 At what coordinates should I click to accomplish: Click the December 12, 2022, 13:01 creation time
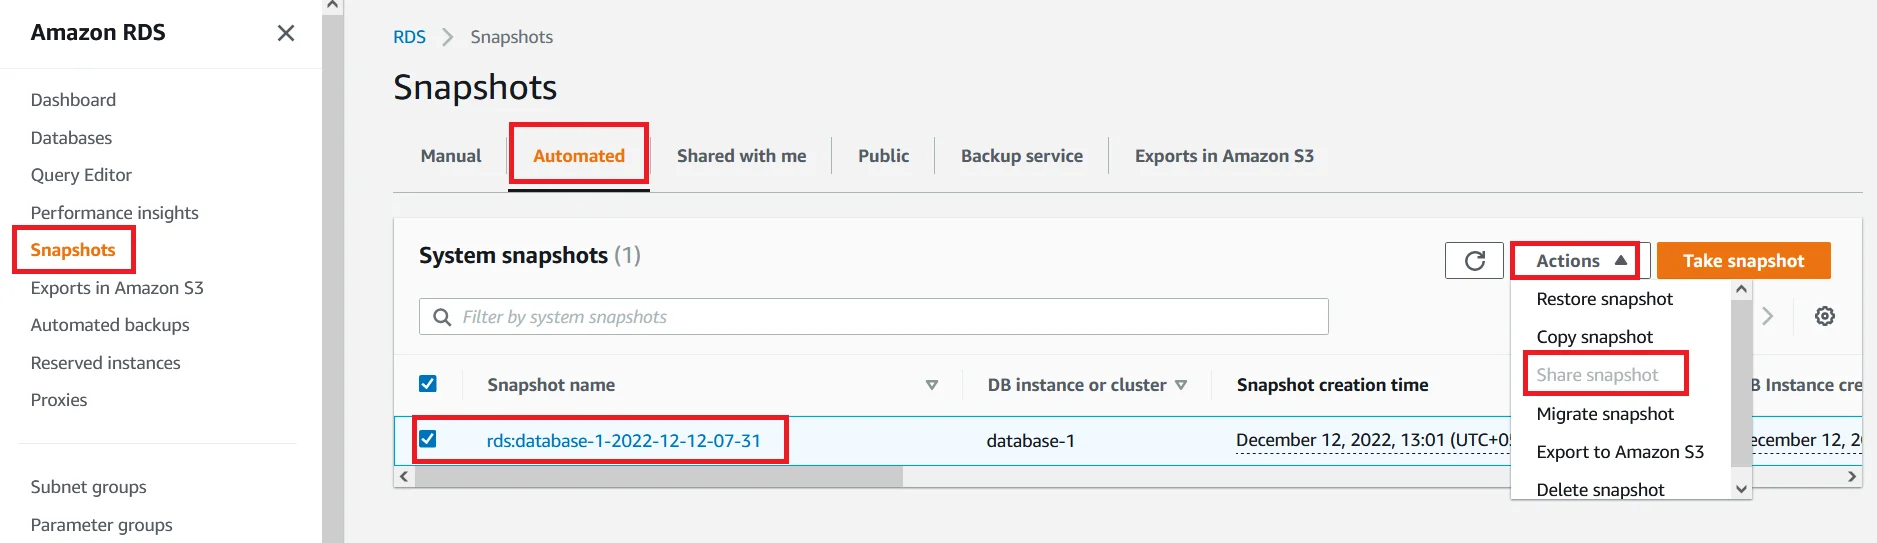coord(1373,441)
